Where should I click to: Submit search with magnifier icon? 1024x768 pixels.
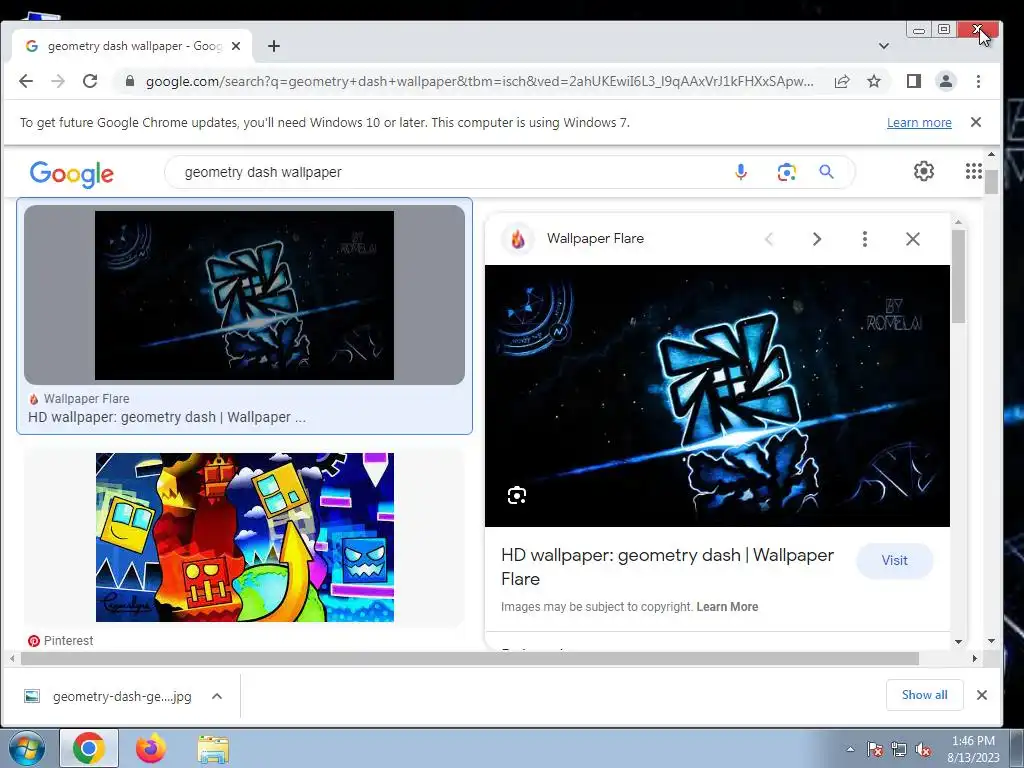coord(826,172)
